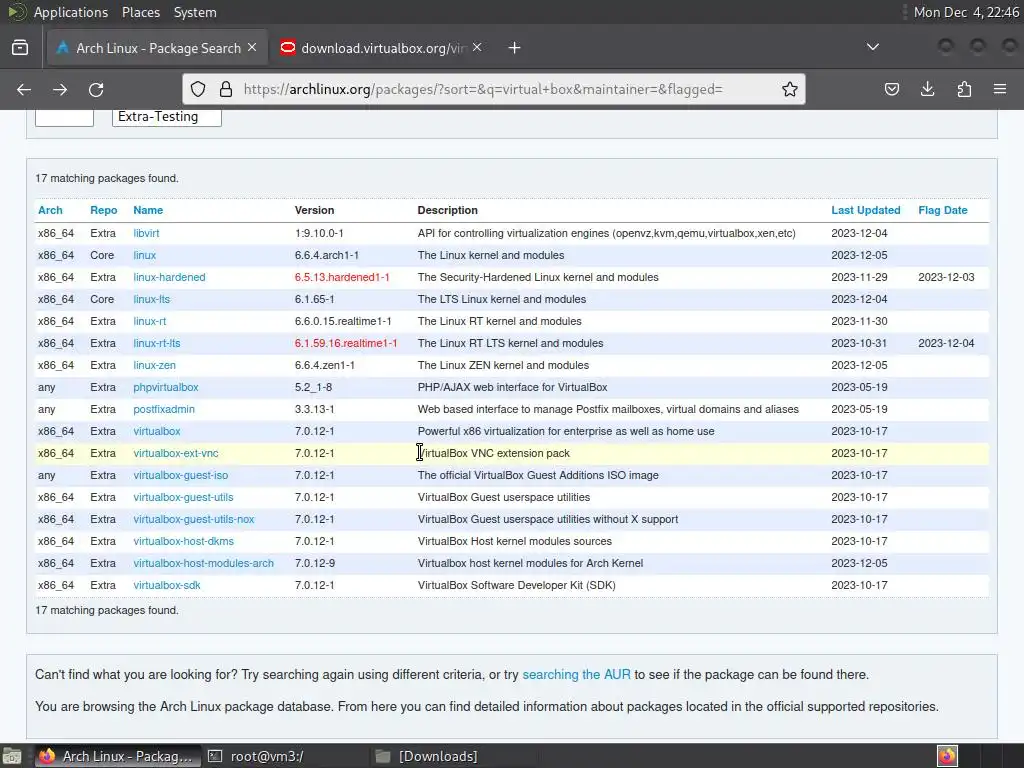
Task: Open virtualbox-guest-iso package page
Action: coord(181,475)
